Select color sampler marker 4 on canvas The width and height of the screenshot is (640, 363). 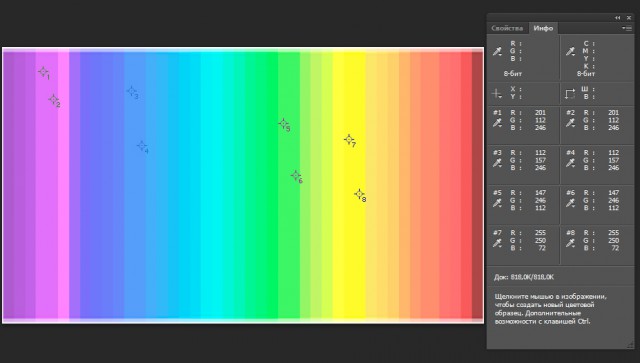click(x=142, y=146)
